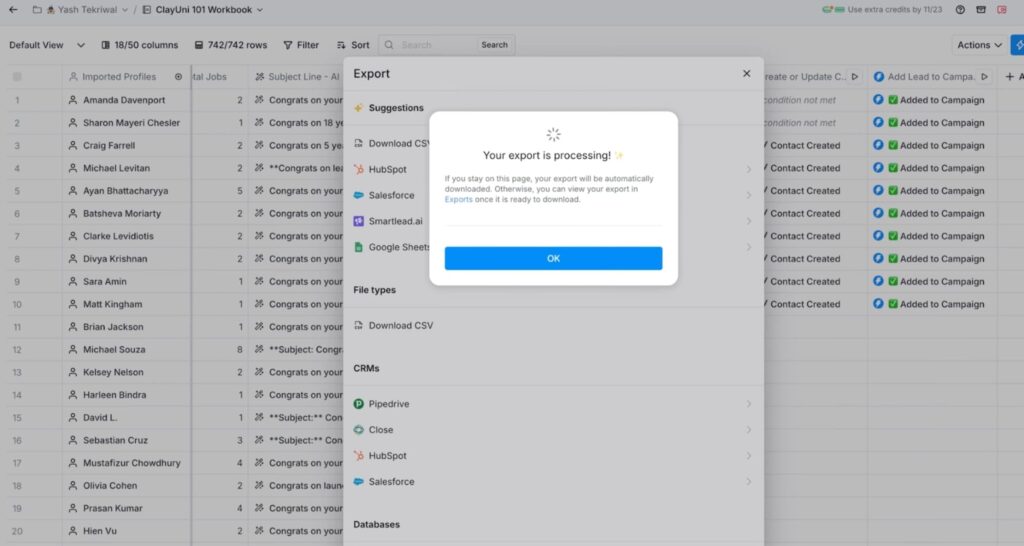The width and height of the screenshot is (1024, 546).
Task: Run the Add Lead to Campaign column play icon
Action: click(984, 76)
